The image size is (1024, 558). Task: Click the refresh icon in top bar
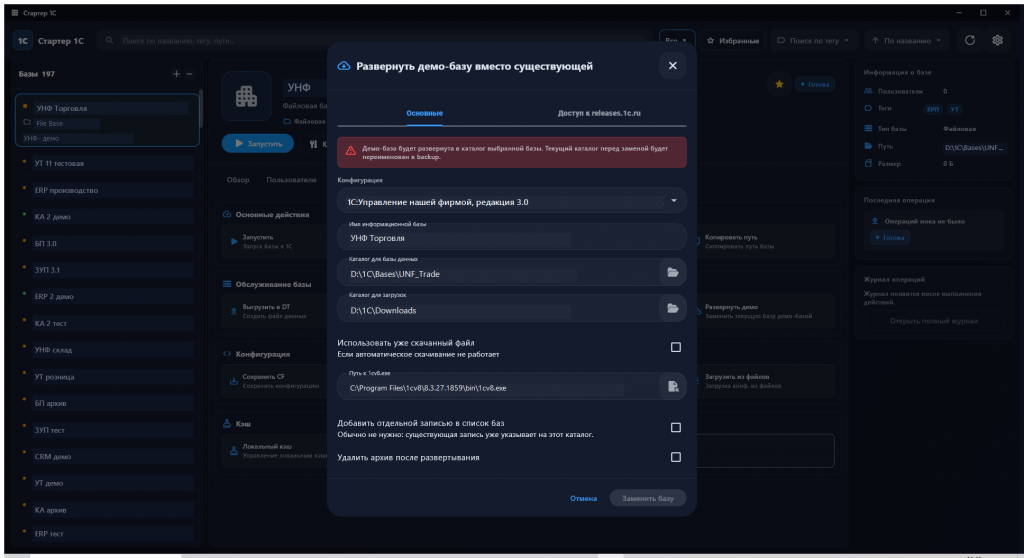[x=970, y=41]
